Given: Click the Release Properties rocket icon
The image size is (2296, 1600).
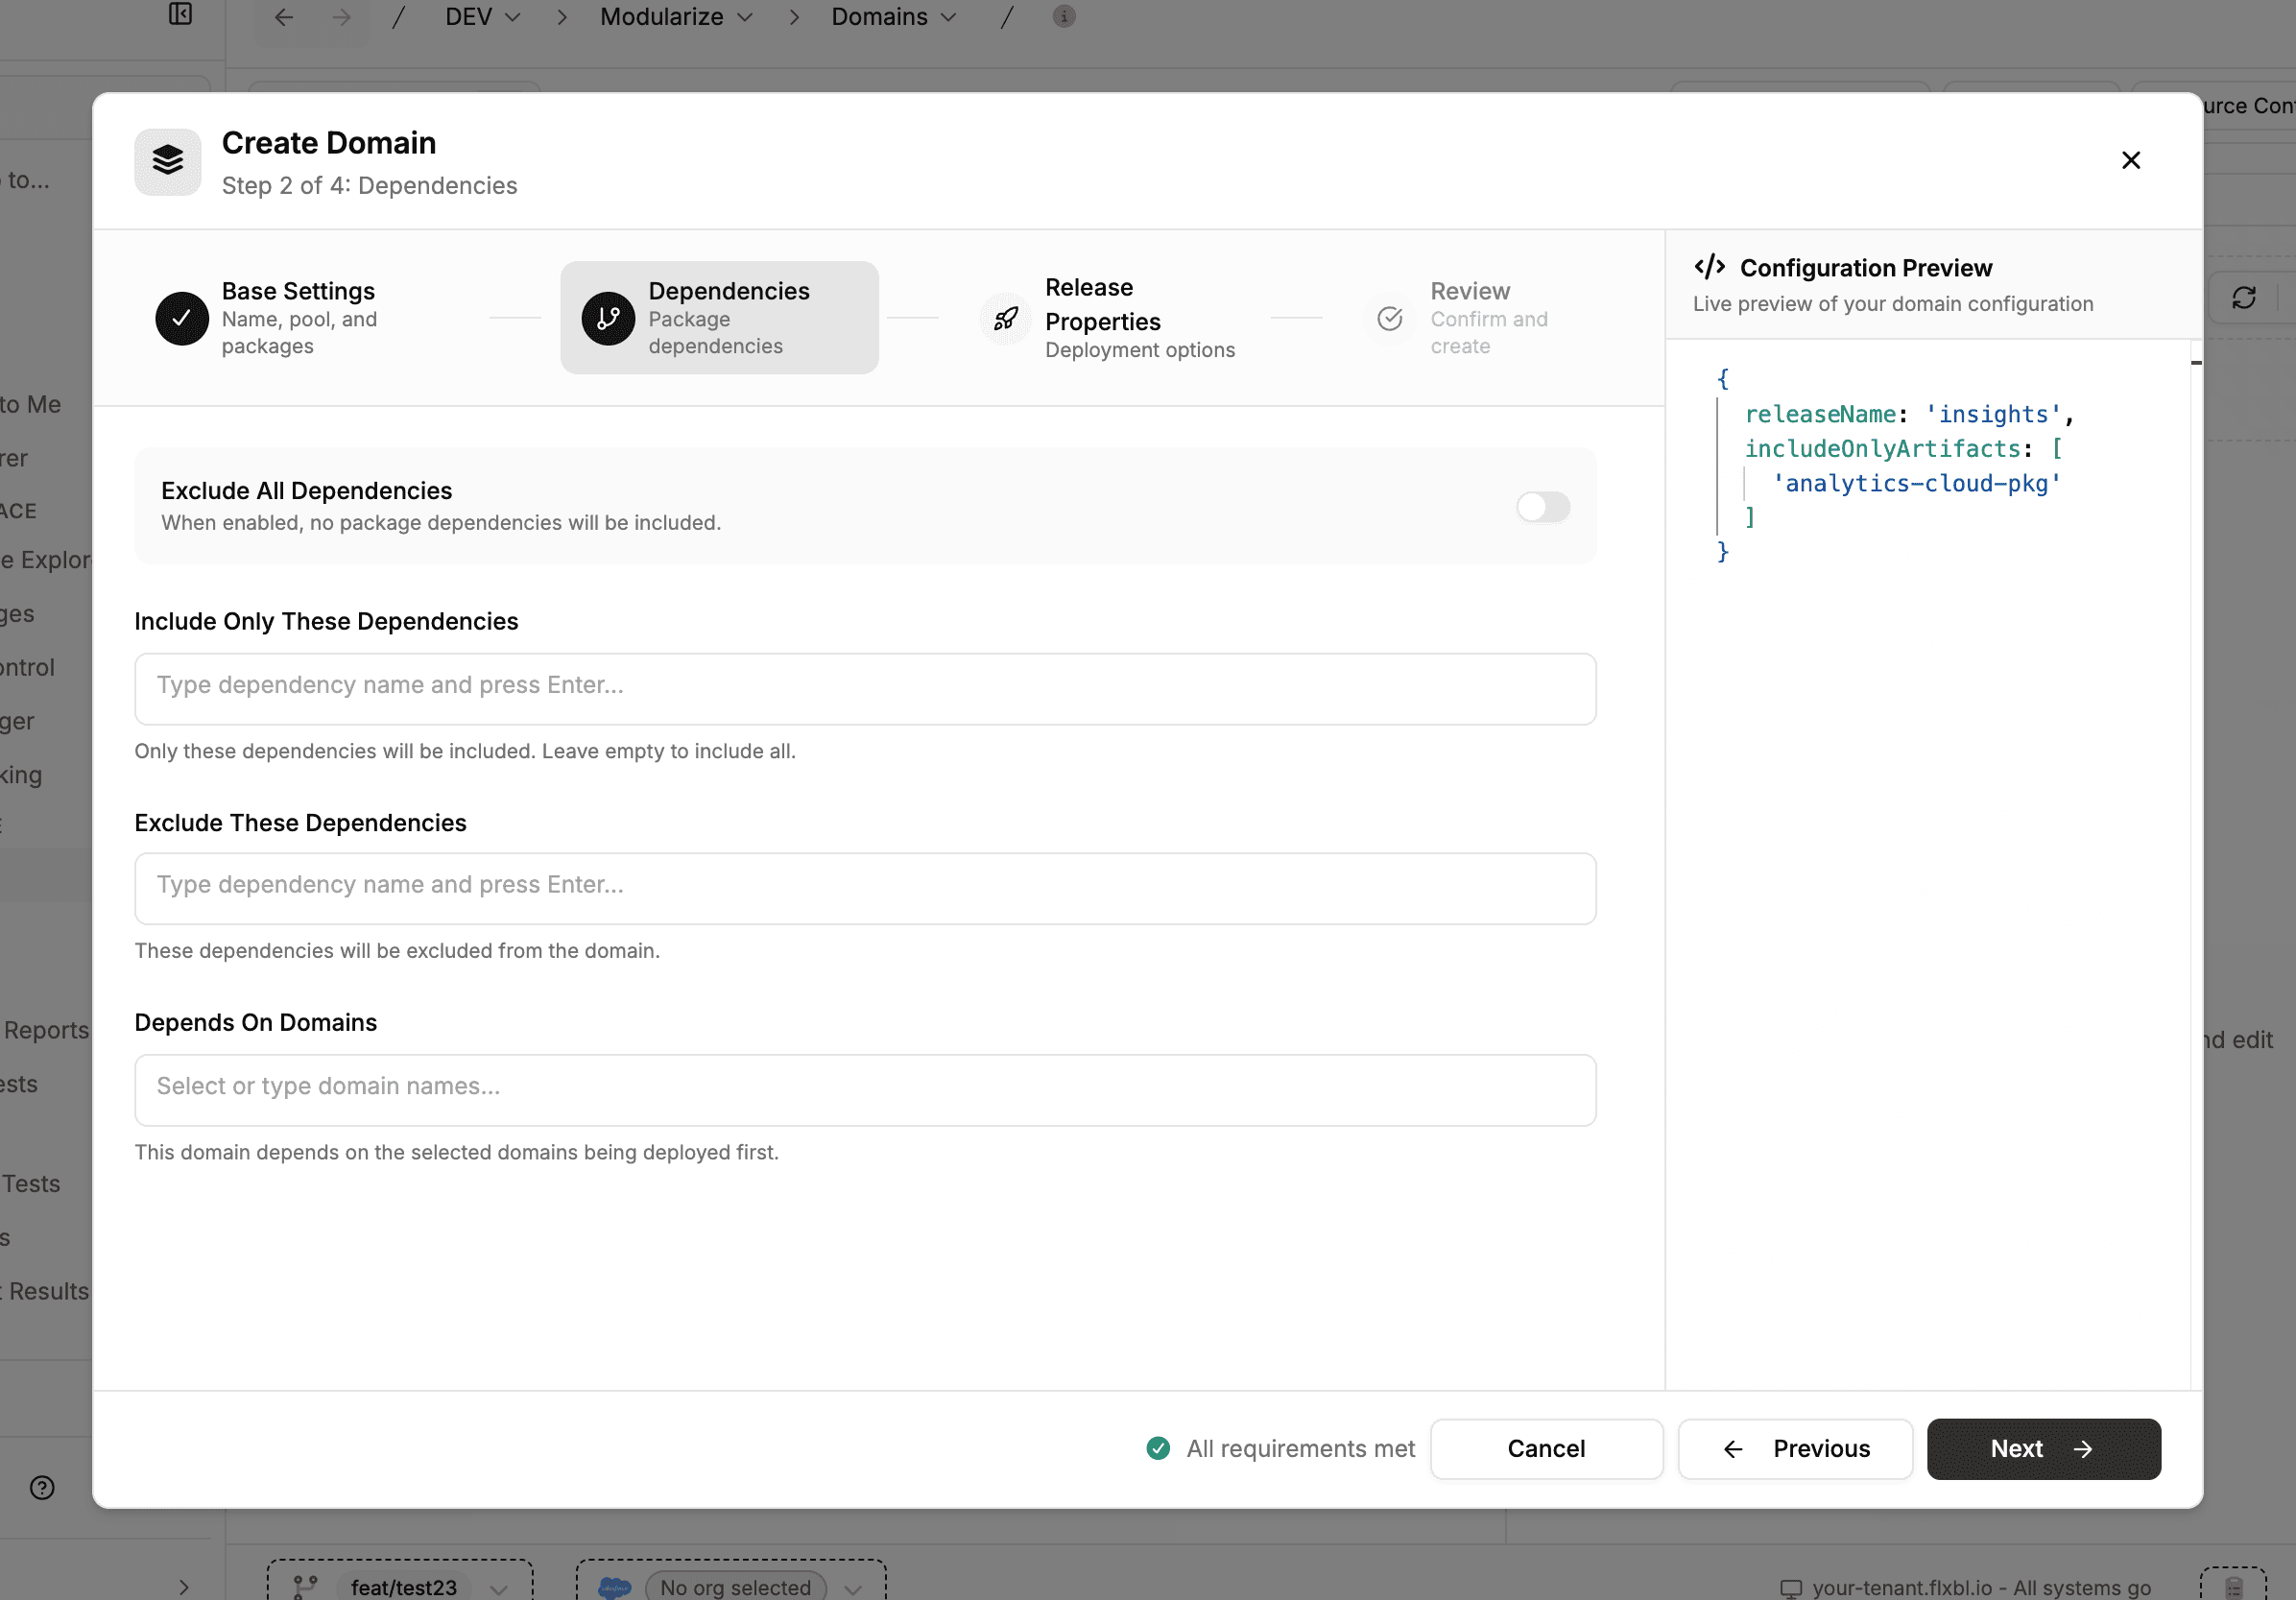Looking at the screenshot, I should point(1005,318).
